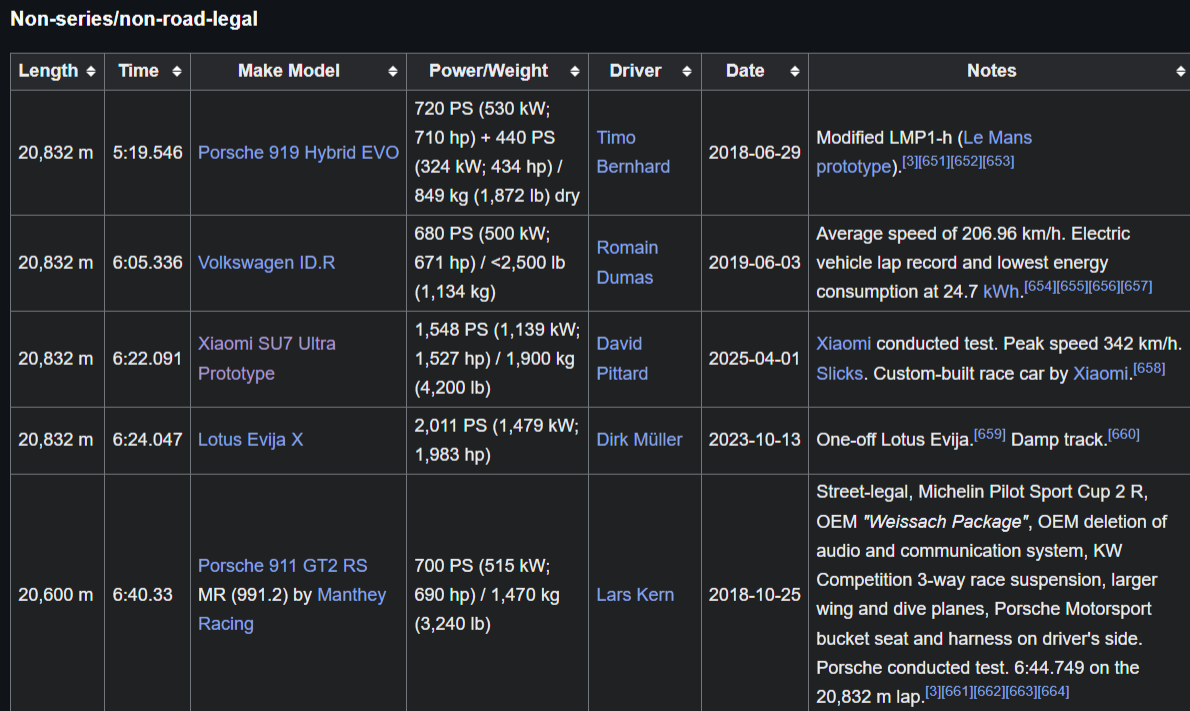Follow the kWh link in ID.R notes
This screenshot has height=711, width=1190.
pyautogui.click(x=1002, y=292)
